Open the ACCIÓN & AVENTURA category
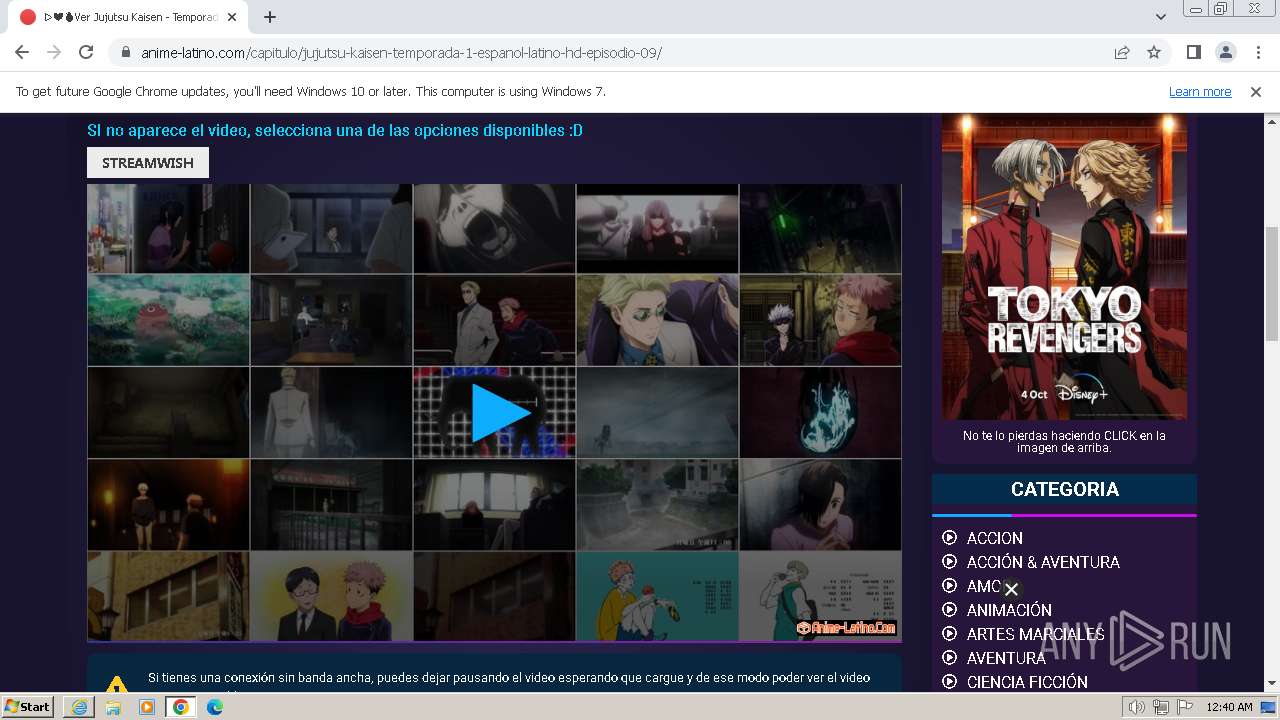Viewport: 1280px width, 720px height. (x=1043, y=562)
